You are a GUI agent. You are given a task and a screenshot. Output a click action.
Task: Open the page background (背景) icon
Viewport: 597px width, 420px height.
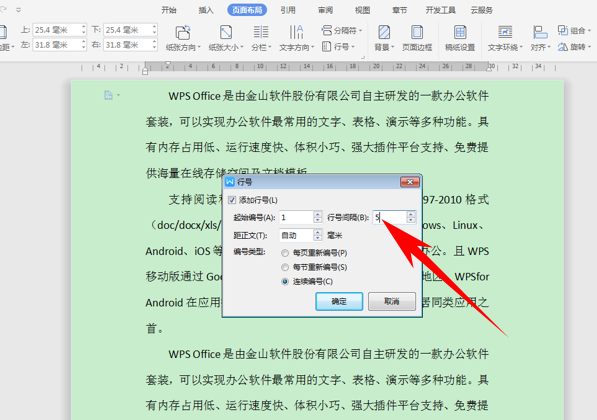(x=384, y=33)
